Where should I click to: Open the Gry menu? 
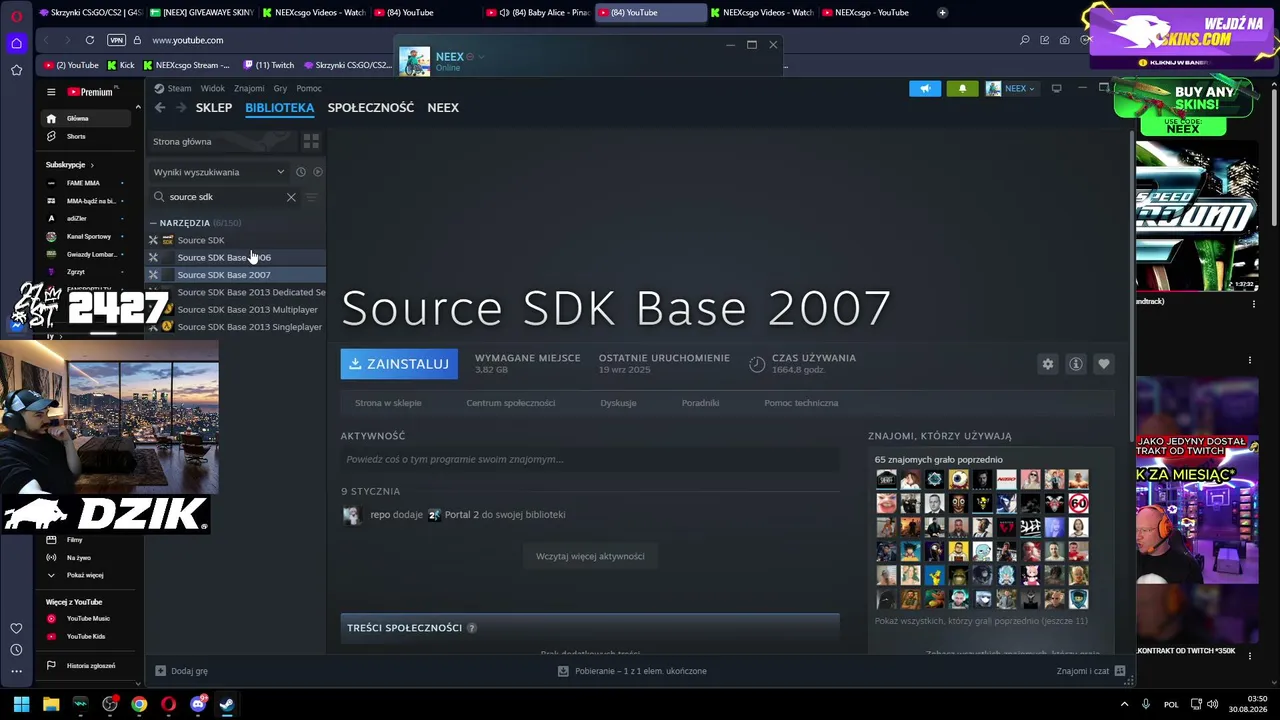(x=280, y=88)
